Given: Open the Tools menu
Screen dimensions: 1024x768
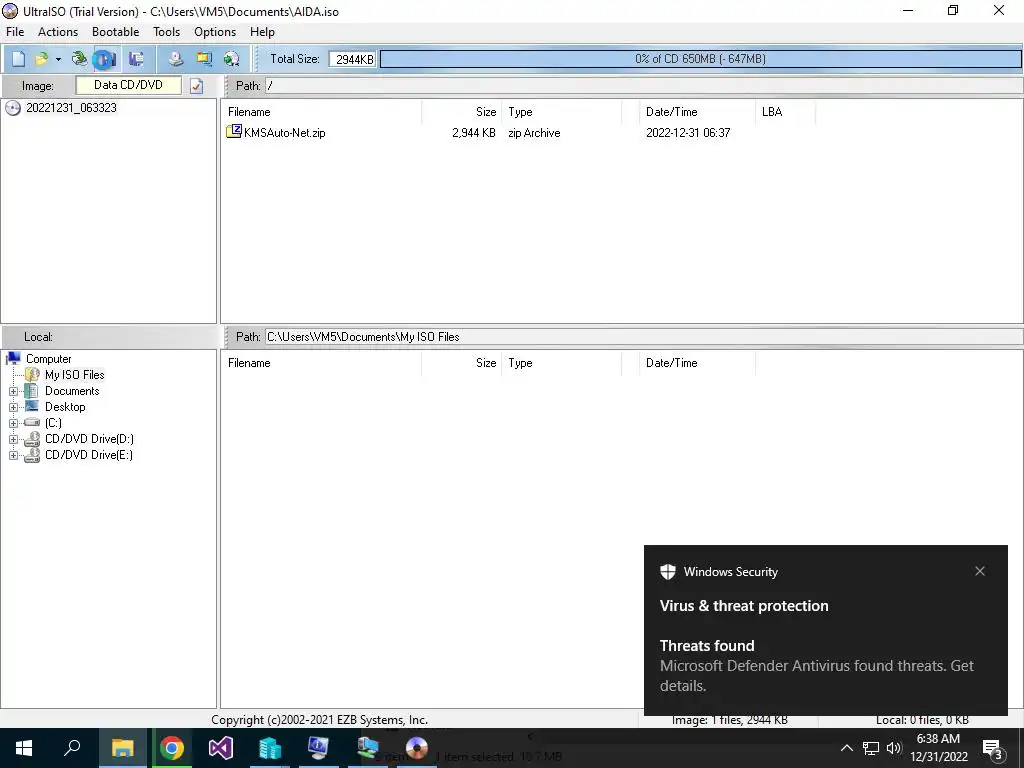Looking at the screenshot, I should point(167,32).
